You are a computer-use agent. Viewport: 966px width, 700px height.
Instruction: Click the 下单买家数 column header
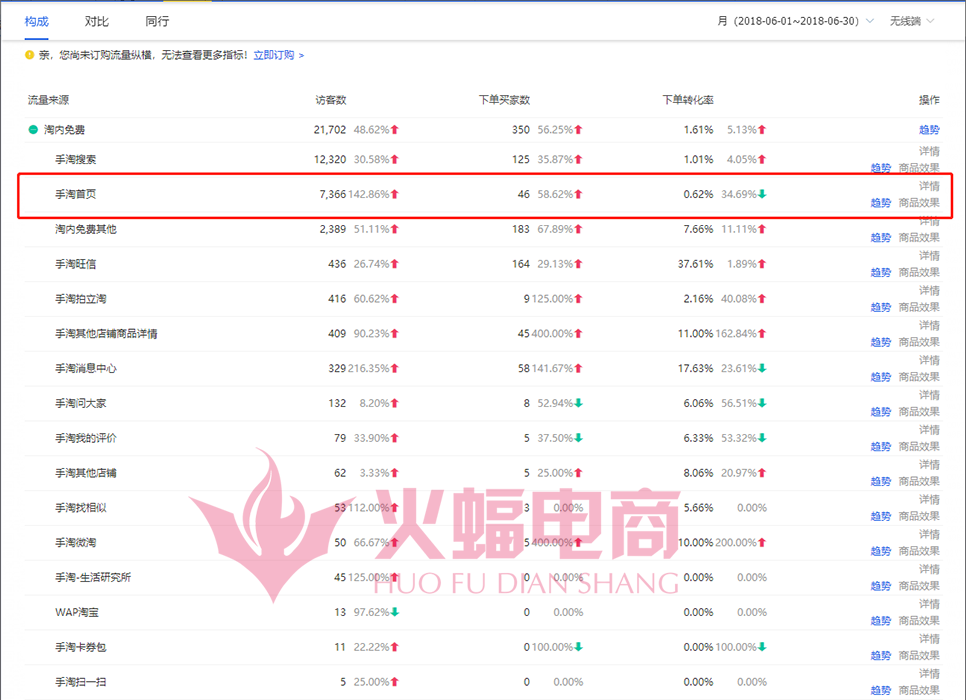(504, 100)
